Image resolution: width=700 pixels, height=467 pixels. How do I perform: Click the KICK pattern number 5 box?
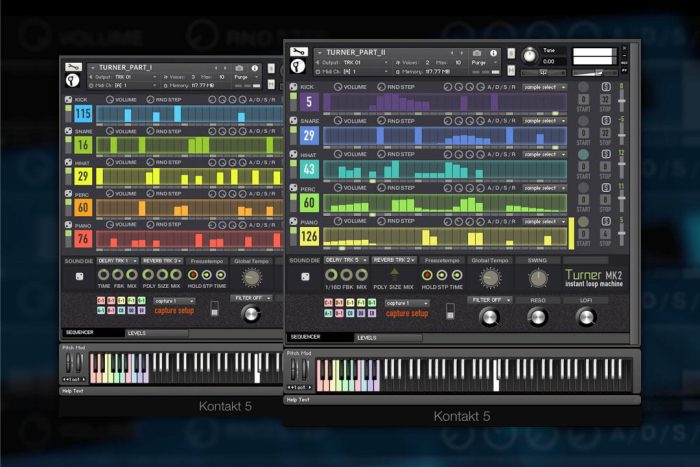[309, 102]
